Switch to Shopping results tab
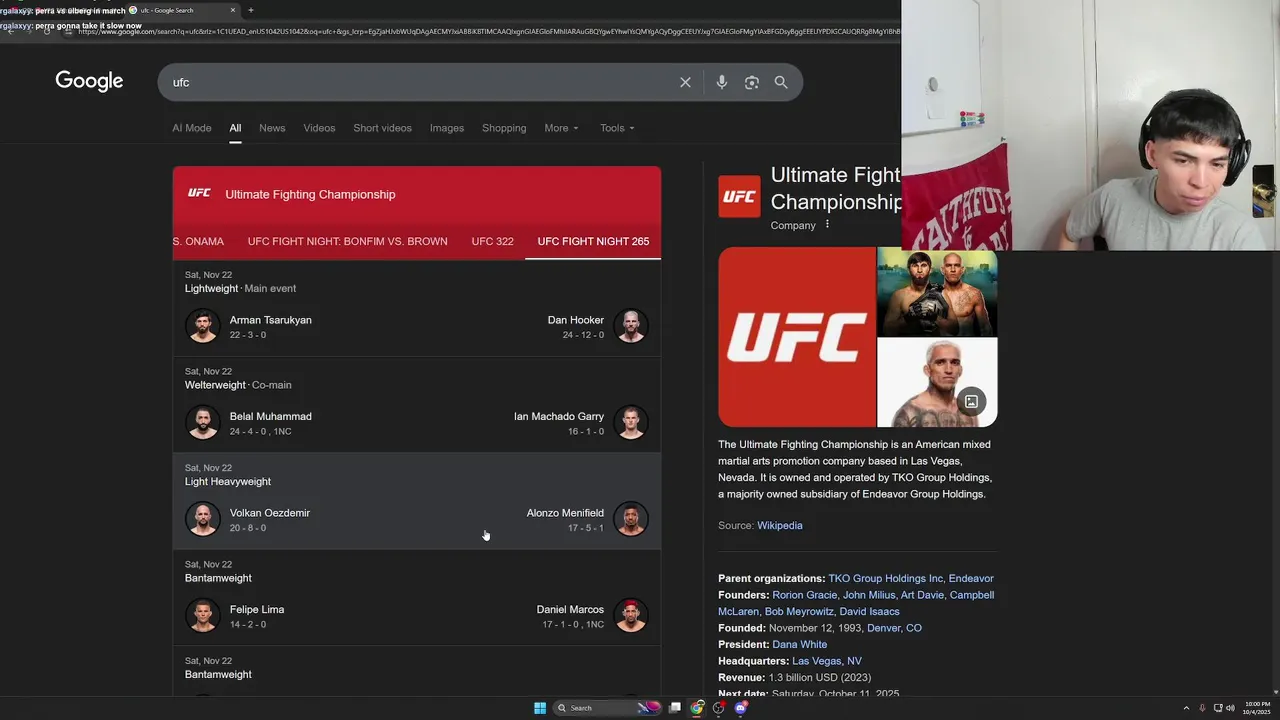 click(x=504, y=128)
